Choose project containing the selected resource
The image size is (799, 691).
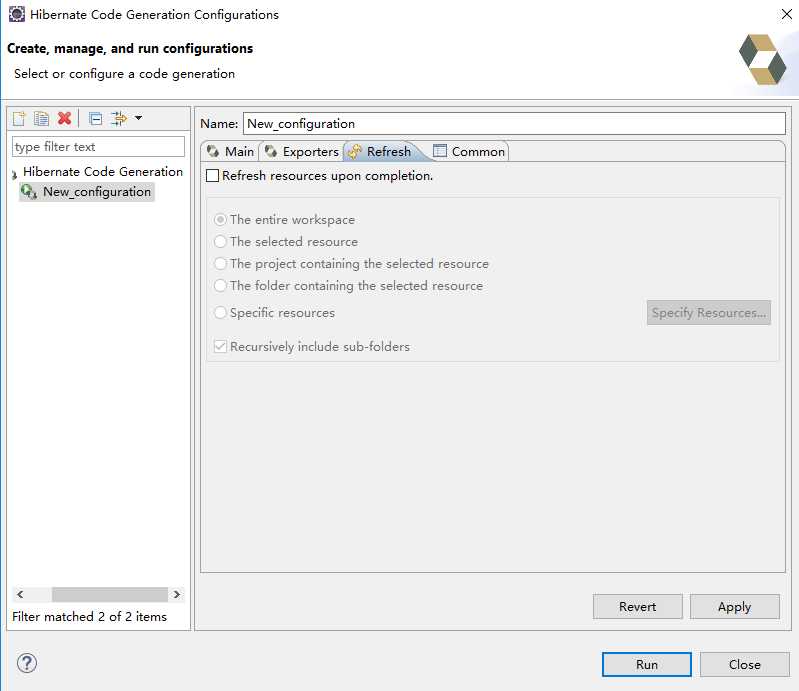220,263
